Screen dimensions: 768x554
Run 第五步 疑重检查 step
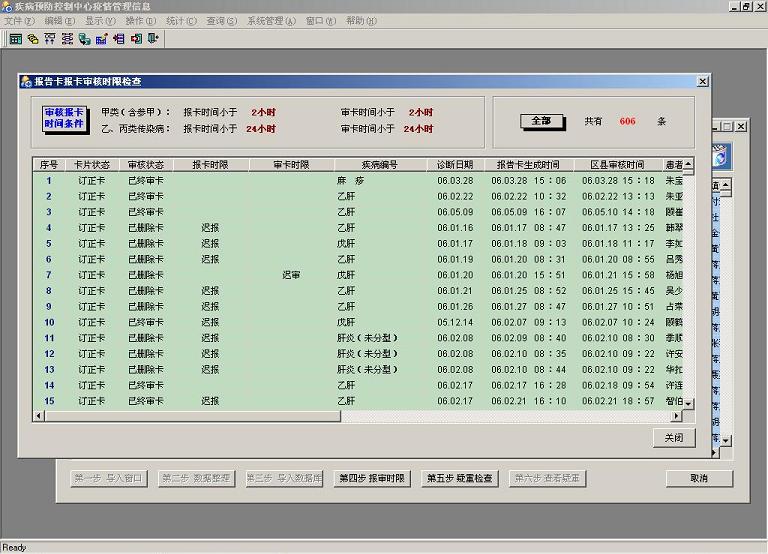click(x=459, y=478)
